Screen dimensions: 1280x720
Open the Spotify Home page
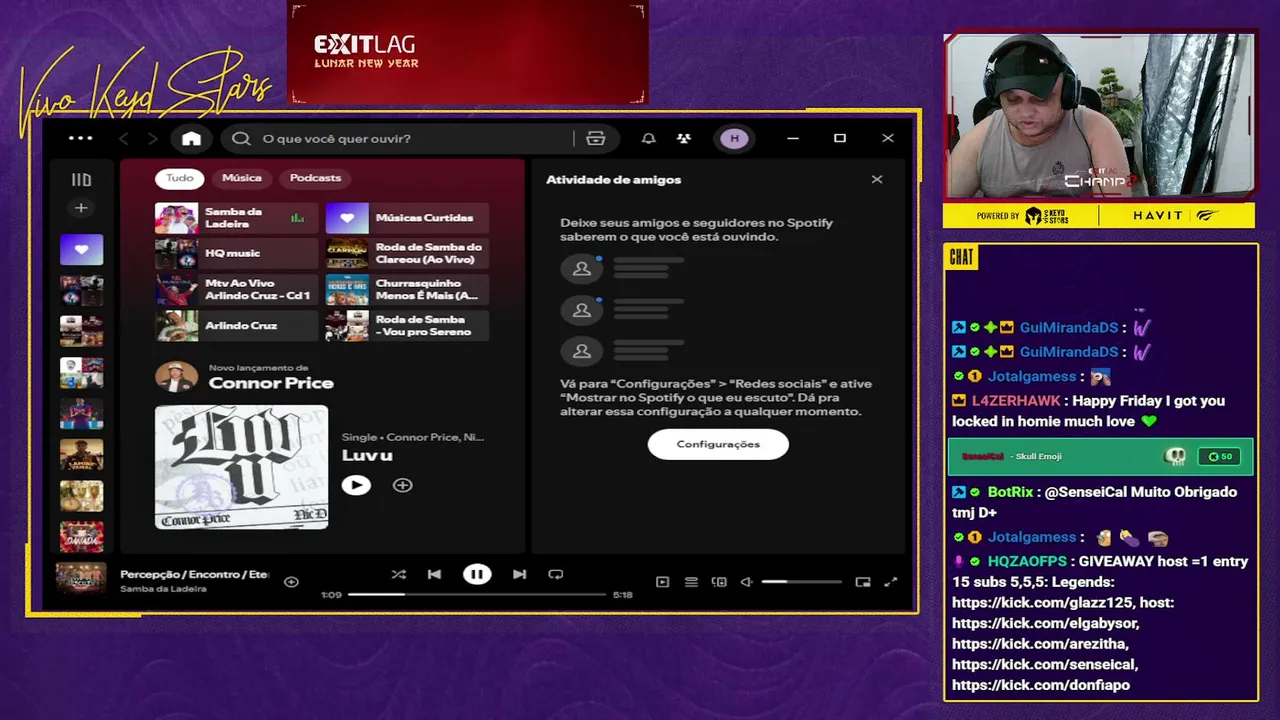pyautogui.click(x=191, y=138)
